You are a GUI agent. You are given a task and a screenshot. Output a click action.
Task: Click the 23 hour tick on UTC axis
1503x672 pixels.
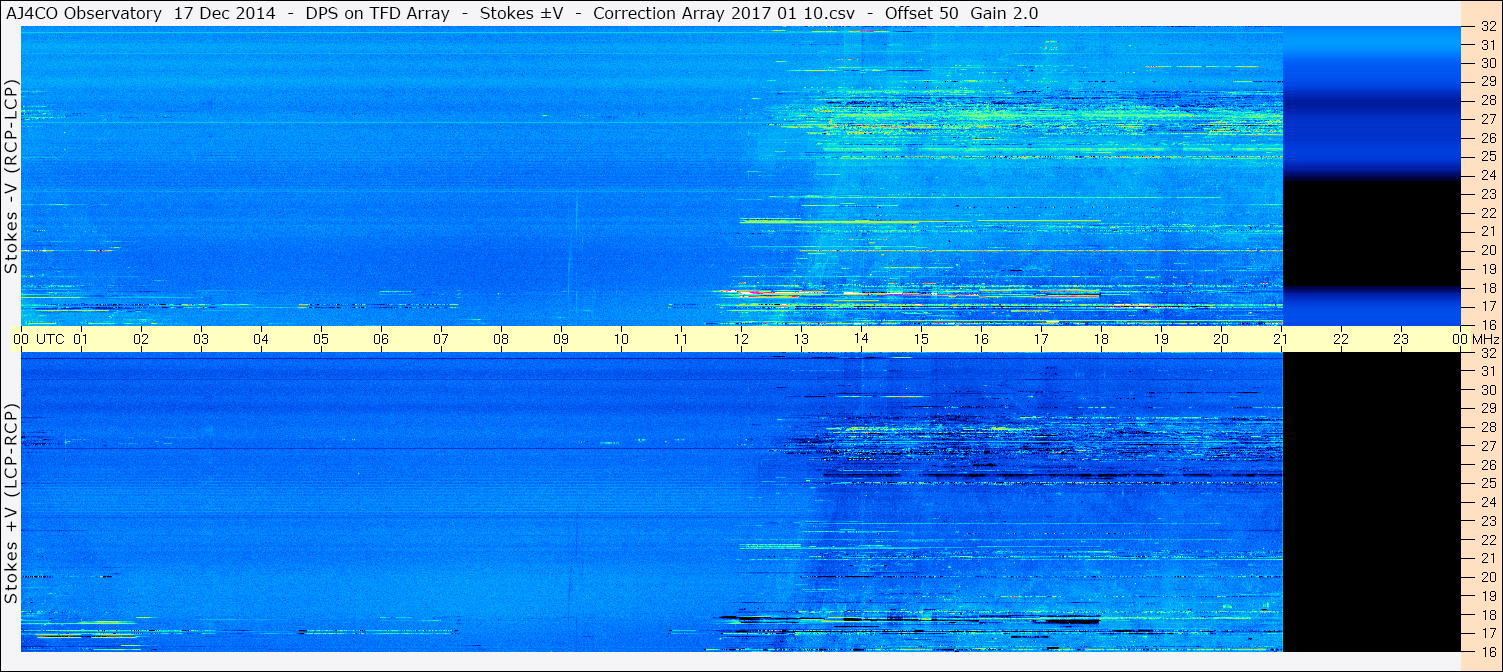1401,339
